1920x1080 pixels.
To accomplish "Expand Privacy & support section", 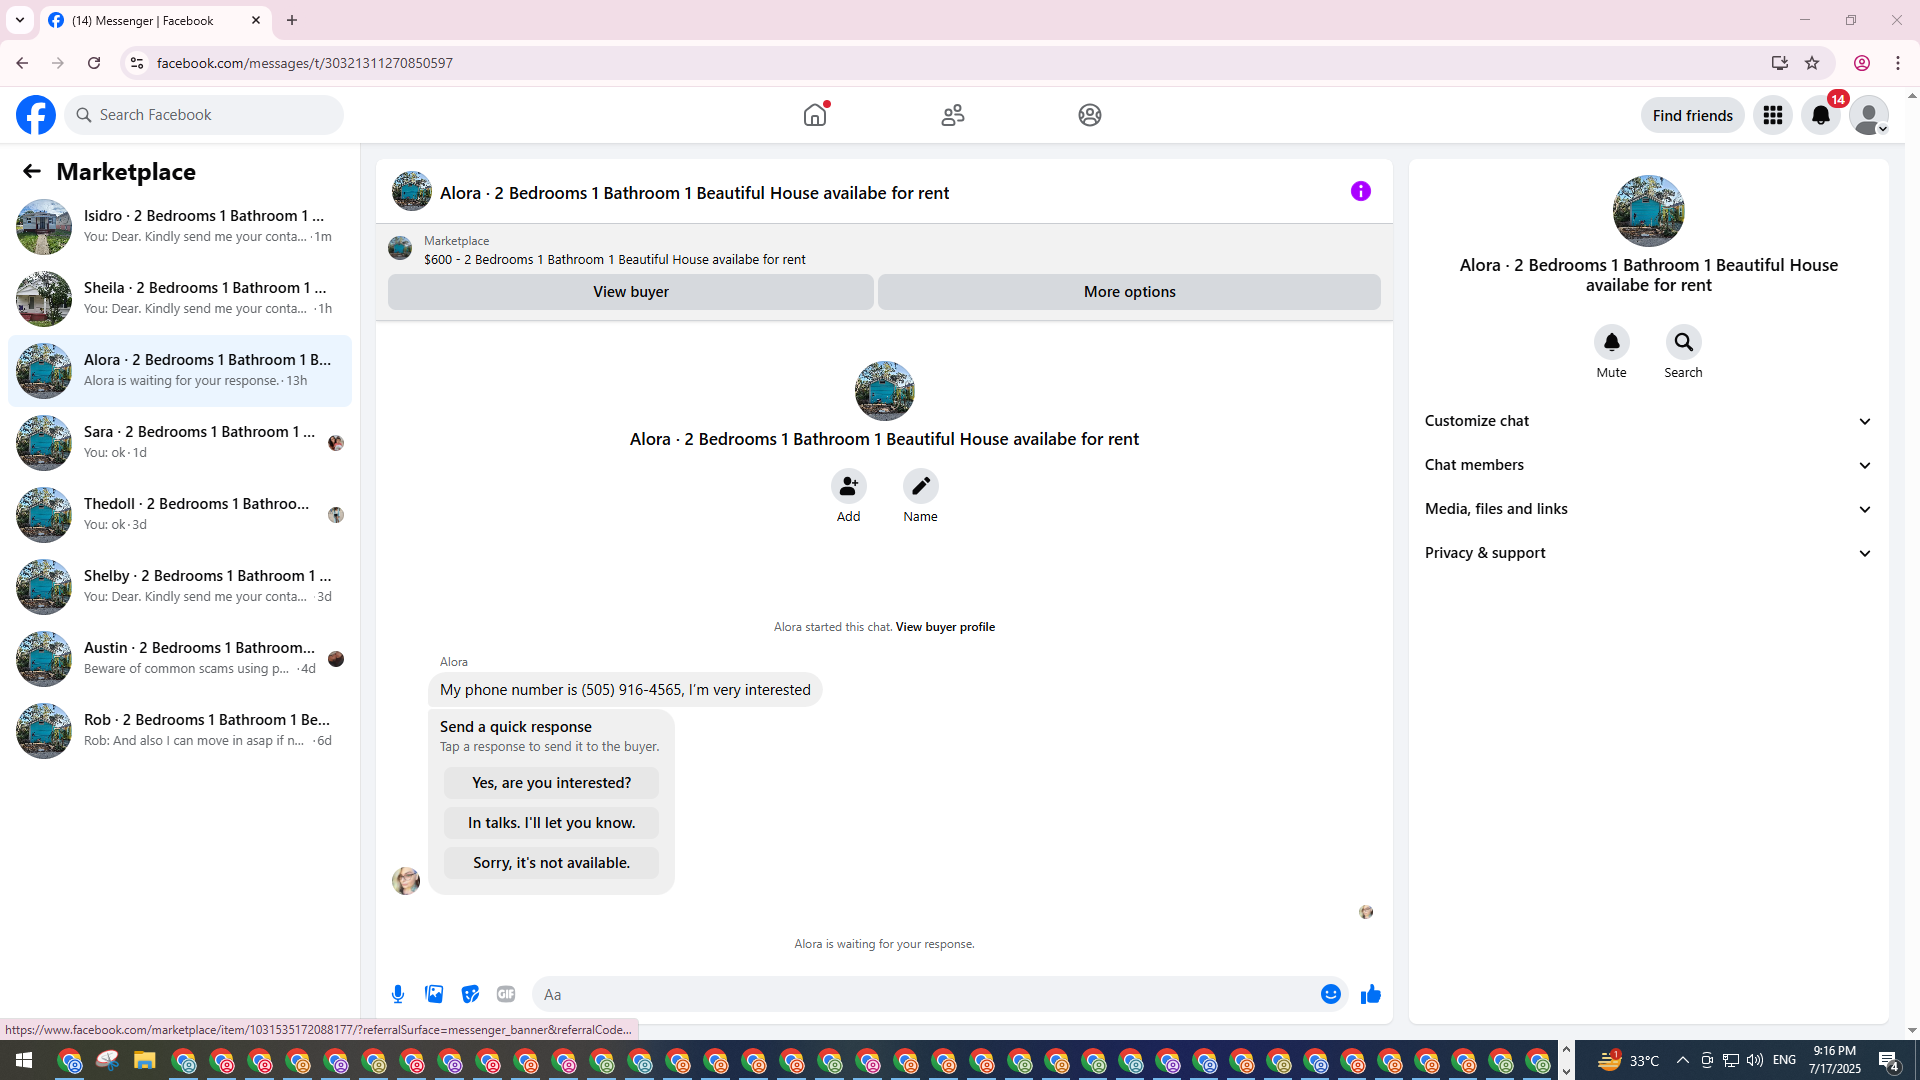I will [1649, 553].
